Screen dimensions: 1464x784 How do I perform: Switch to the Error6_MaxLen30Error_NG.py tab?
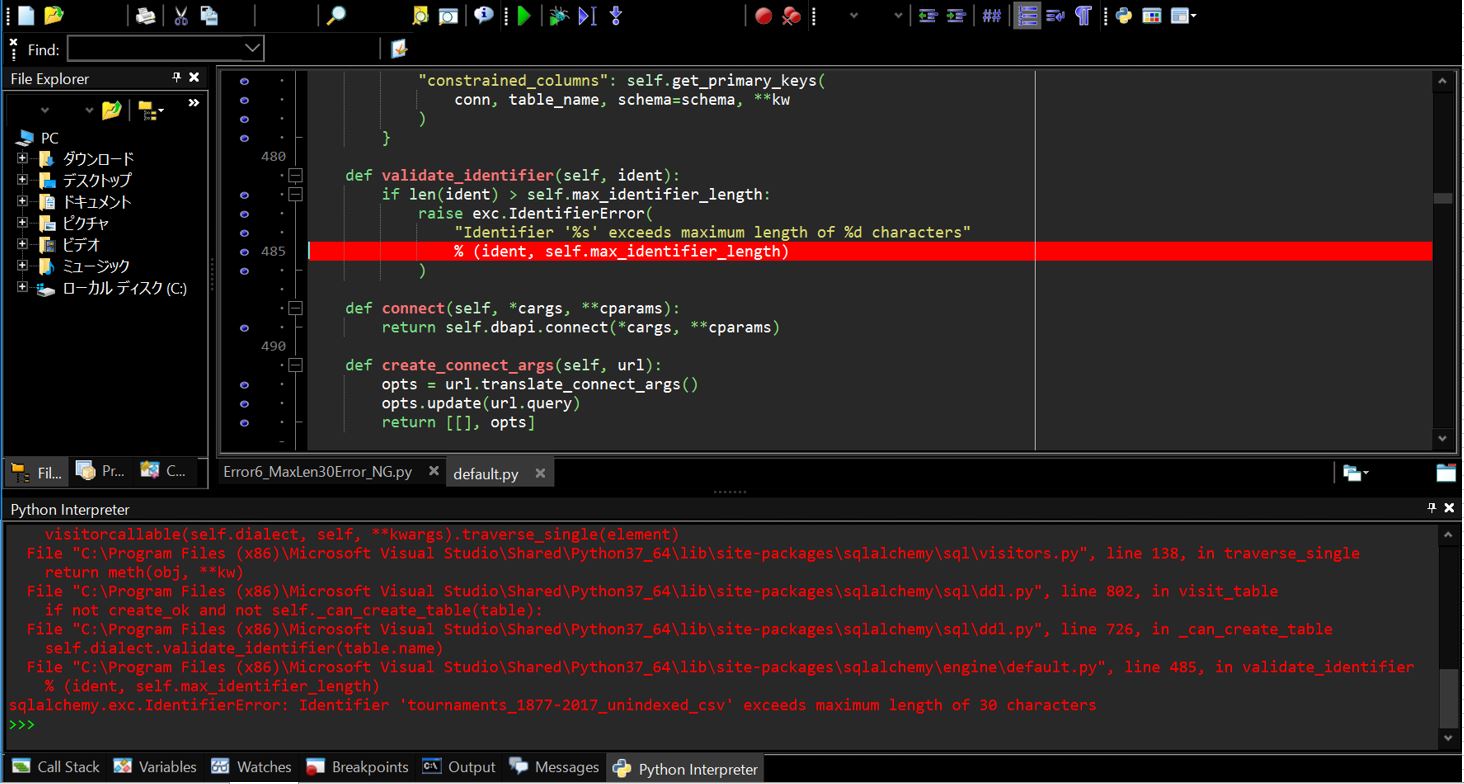tap(317, 472)
